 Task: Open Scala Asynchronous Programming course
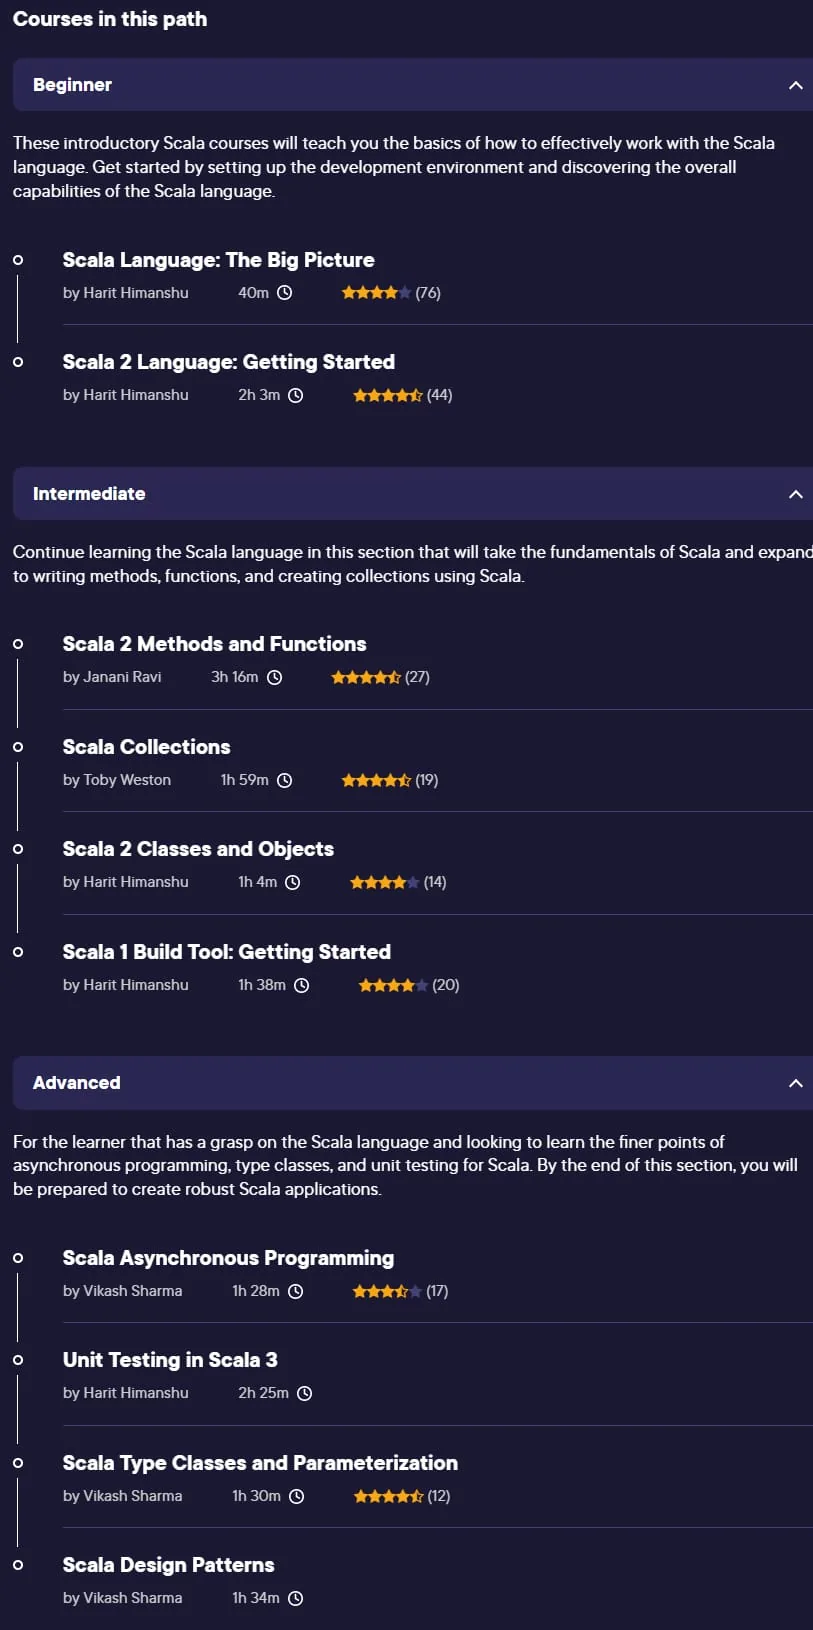tap(228, 1258)
